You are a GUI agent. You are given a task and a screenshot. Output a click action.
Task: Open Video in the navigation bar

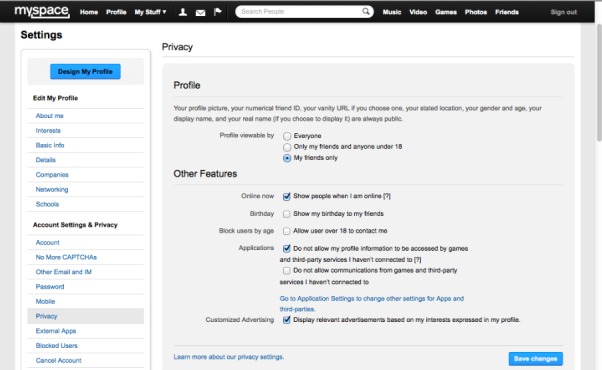418,12
